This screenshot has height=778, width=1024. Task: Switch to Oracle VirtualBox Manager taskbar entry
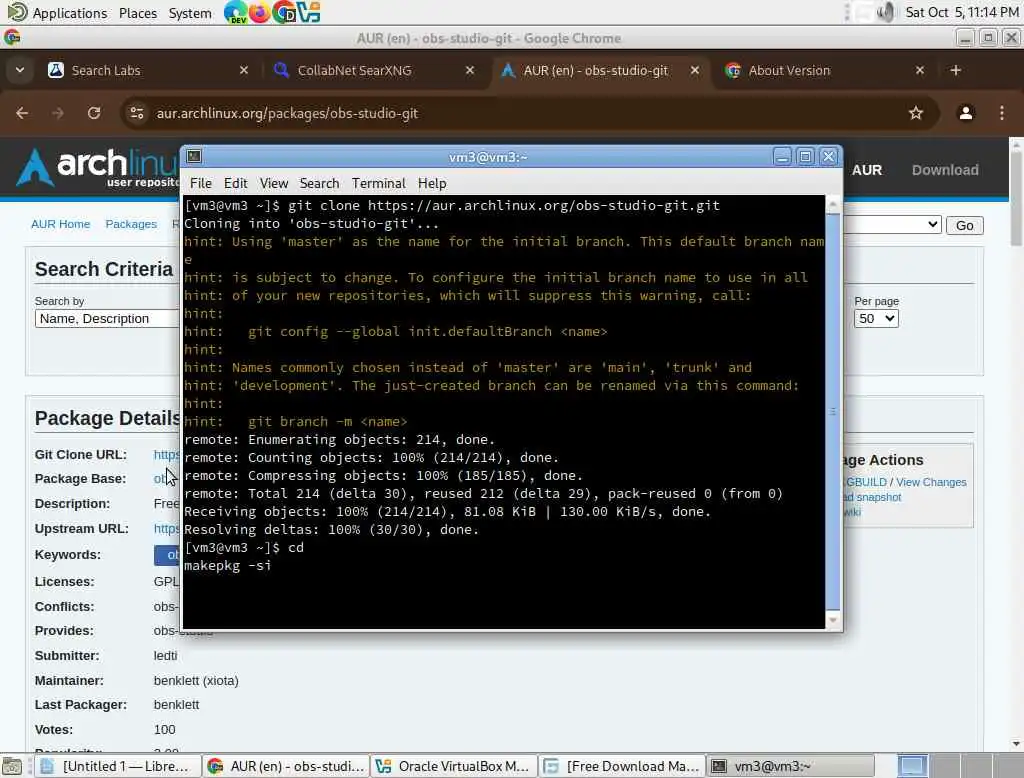click(x=454, y=766)
